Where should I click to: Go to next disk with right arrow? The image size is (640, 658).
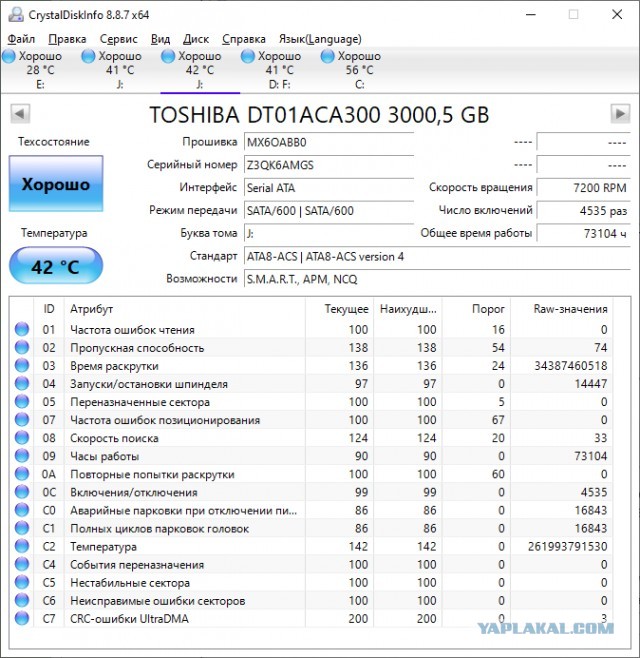click(620, 114)
